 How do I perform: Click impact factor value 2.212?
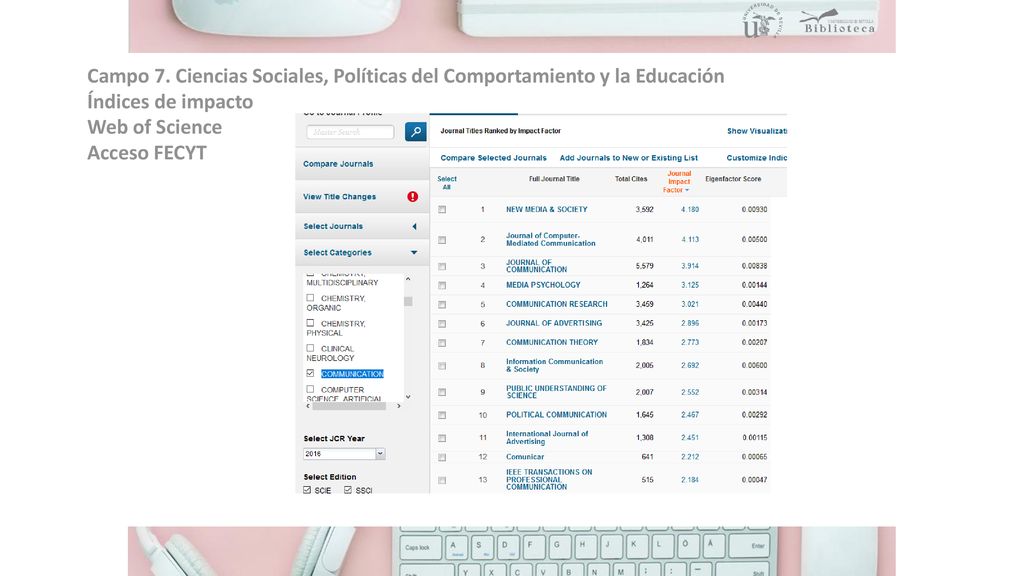pos(690,457)
